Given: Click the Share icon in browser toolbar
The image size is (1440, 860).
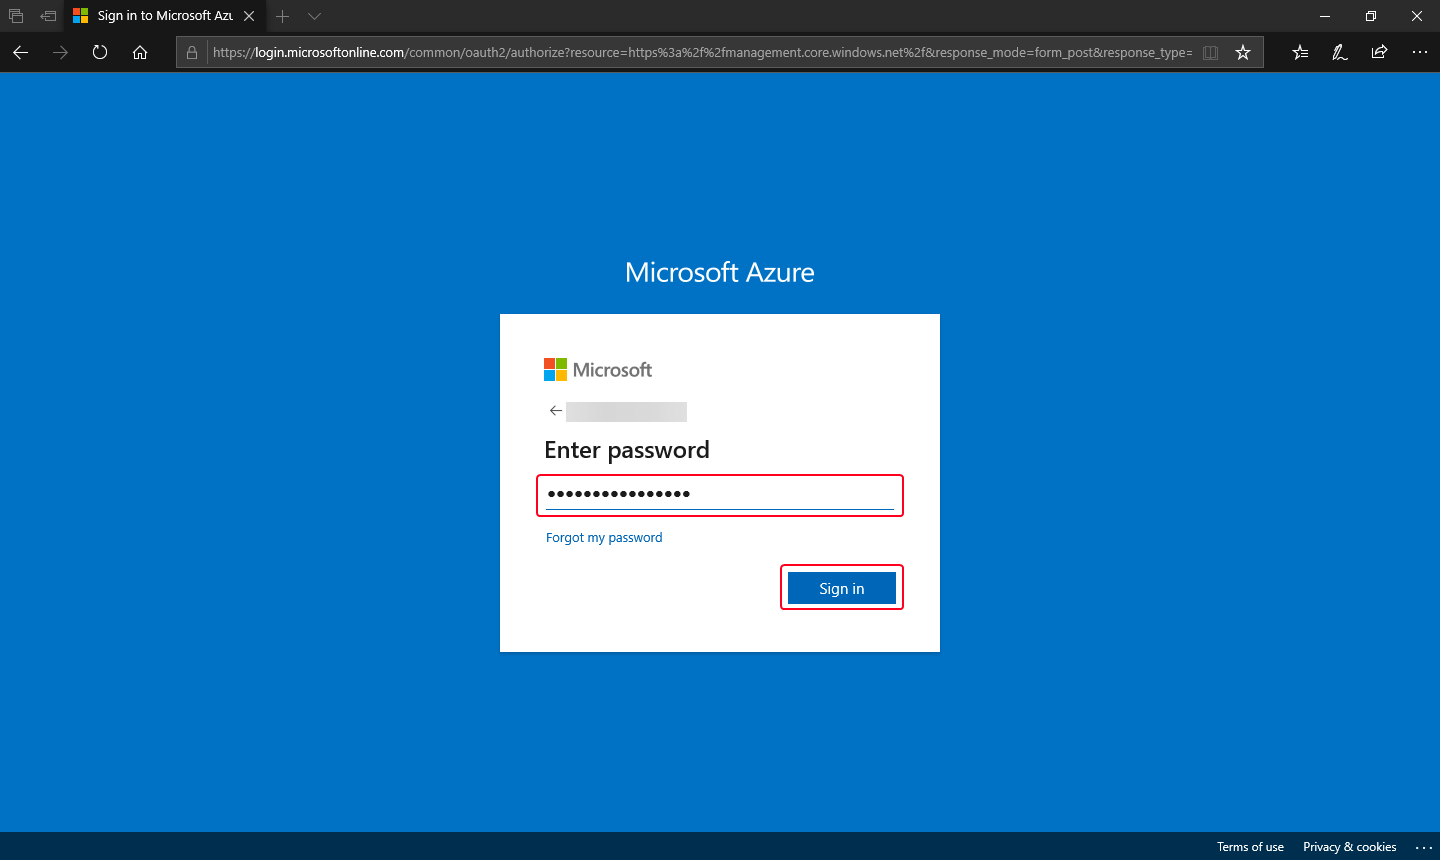Looking at the screenshot, I should tap(1379, 52).
